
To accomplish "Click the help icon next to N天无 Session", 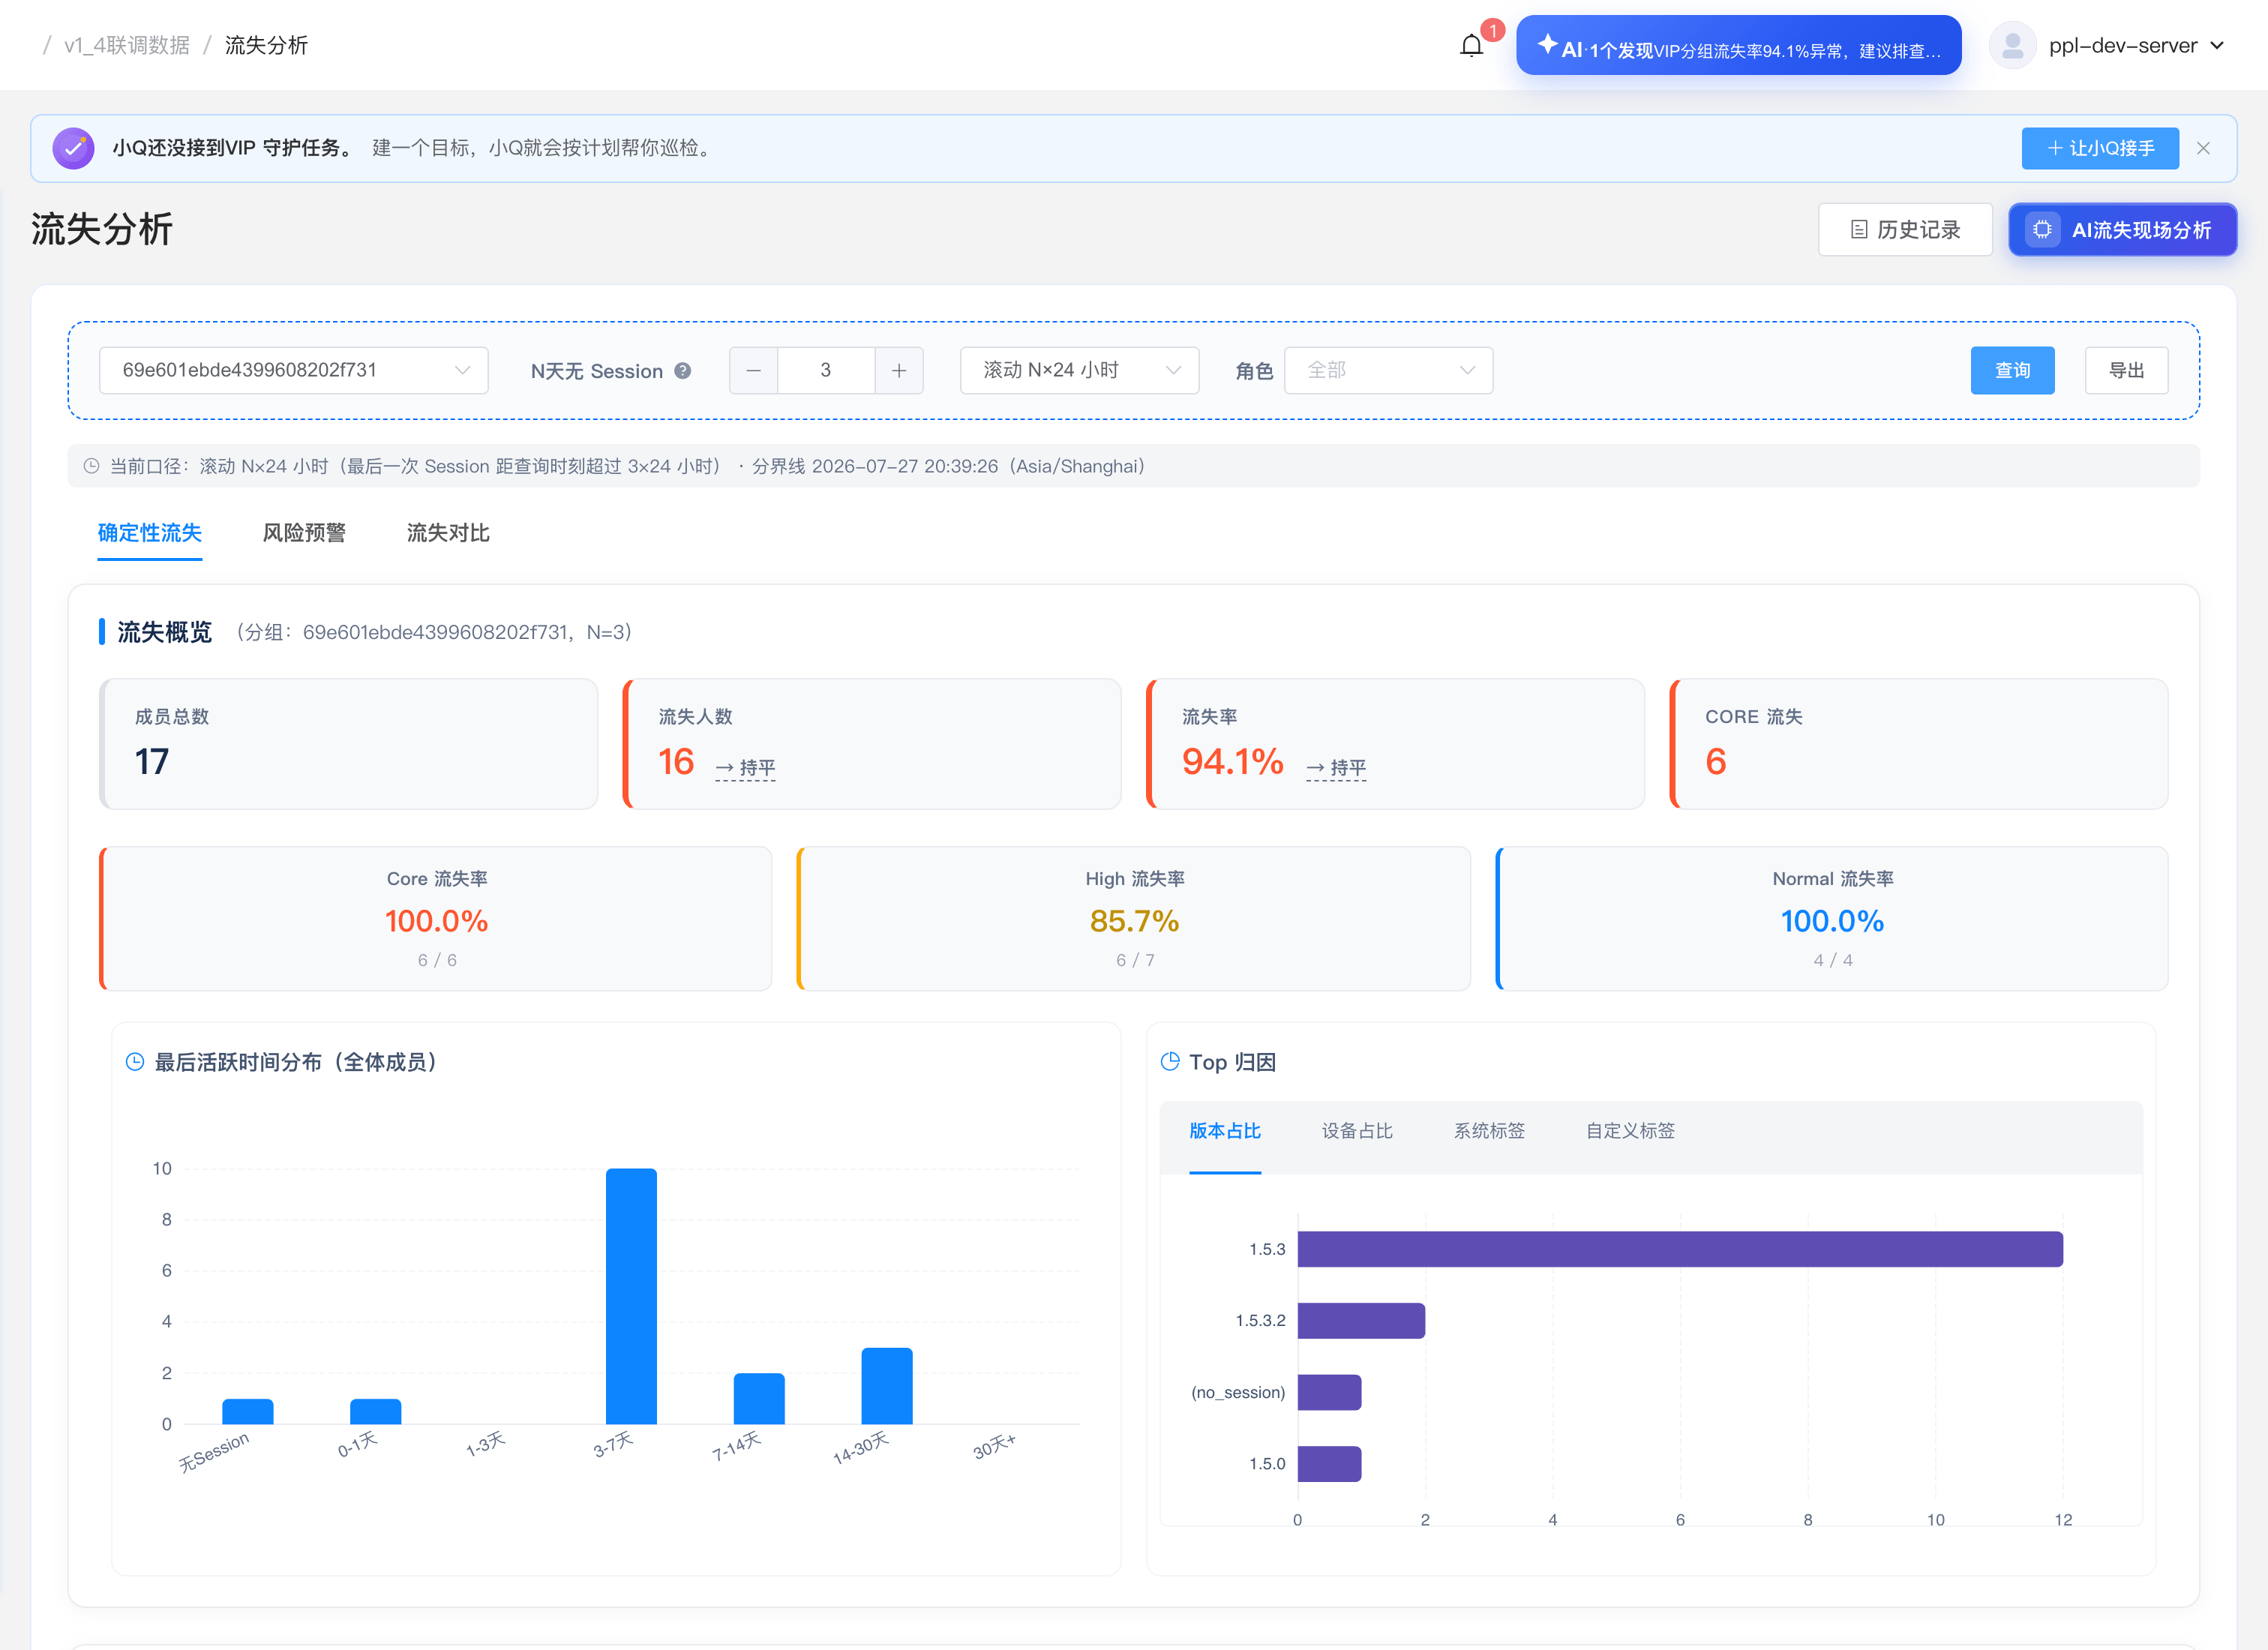I will point(683,371).
